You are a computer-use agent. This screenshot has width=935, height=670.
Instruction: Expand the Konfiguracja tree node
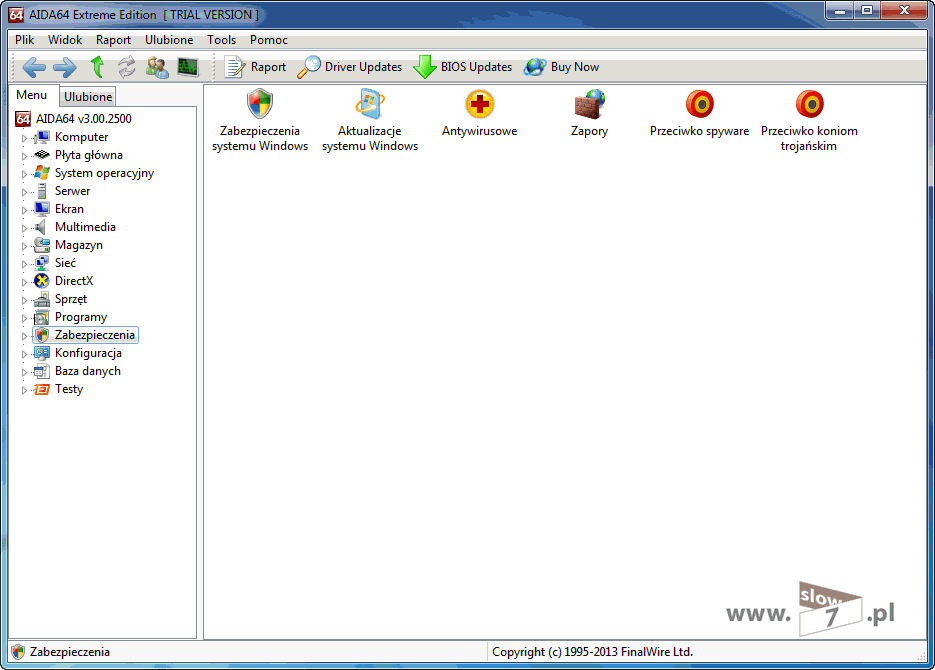(x=24, y=354)
